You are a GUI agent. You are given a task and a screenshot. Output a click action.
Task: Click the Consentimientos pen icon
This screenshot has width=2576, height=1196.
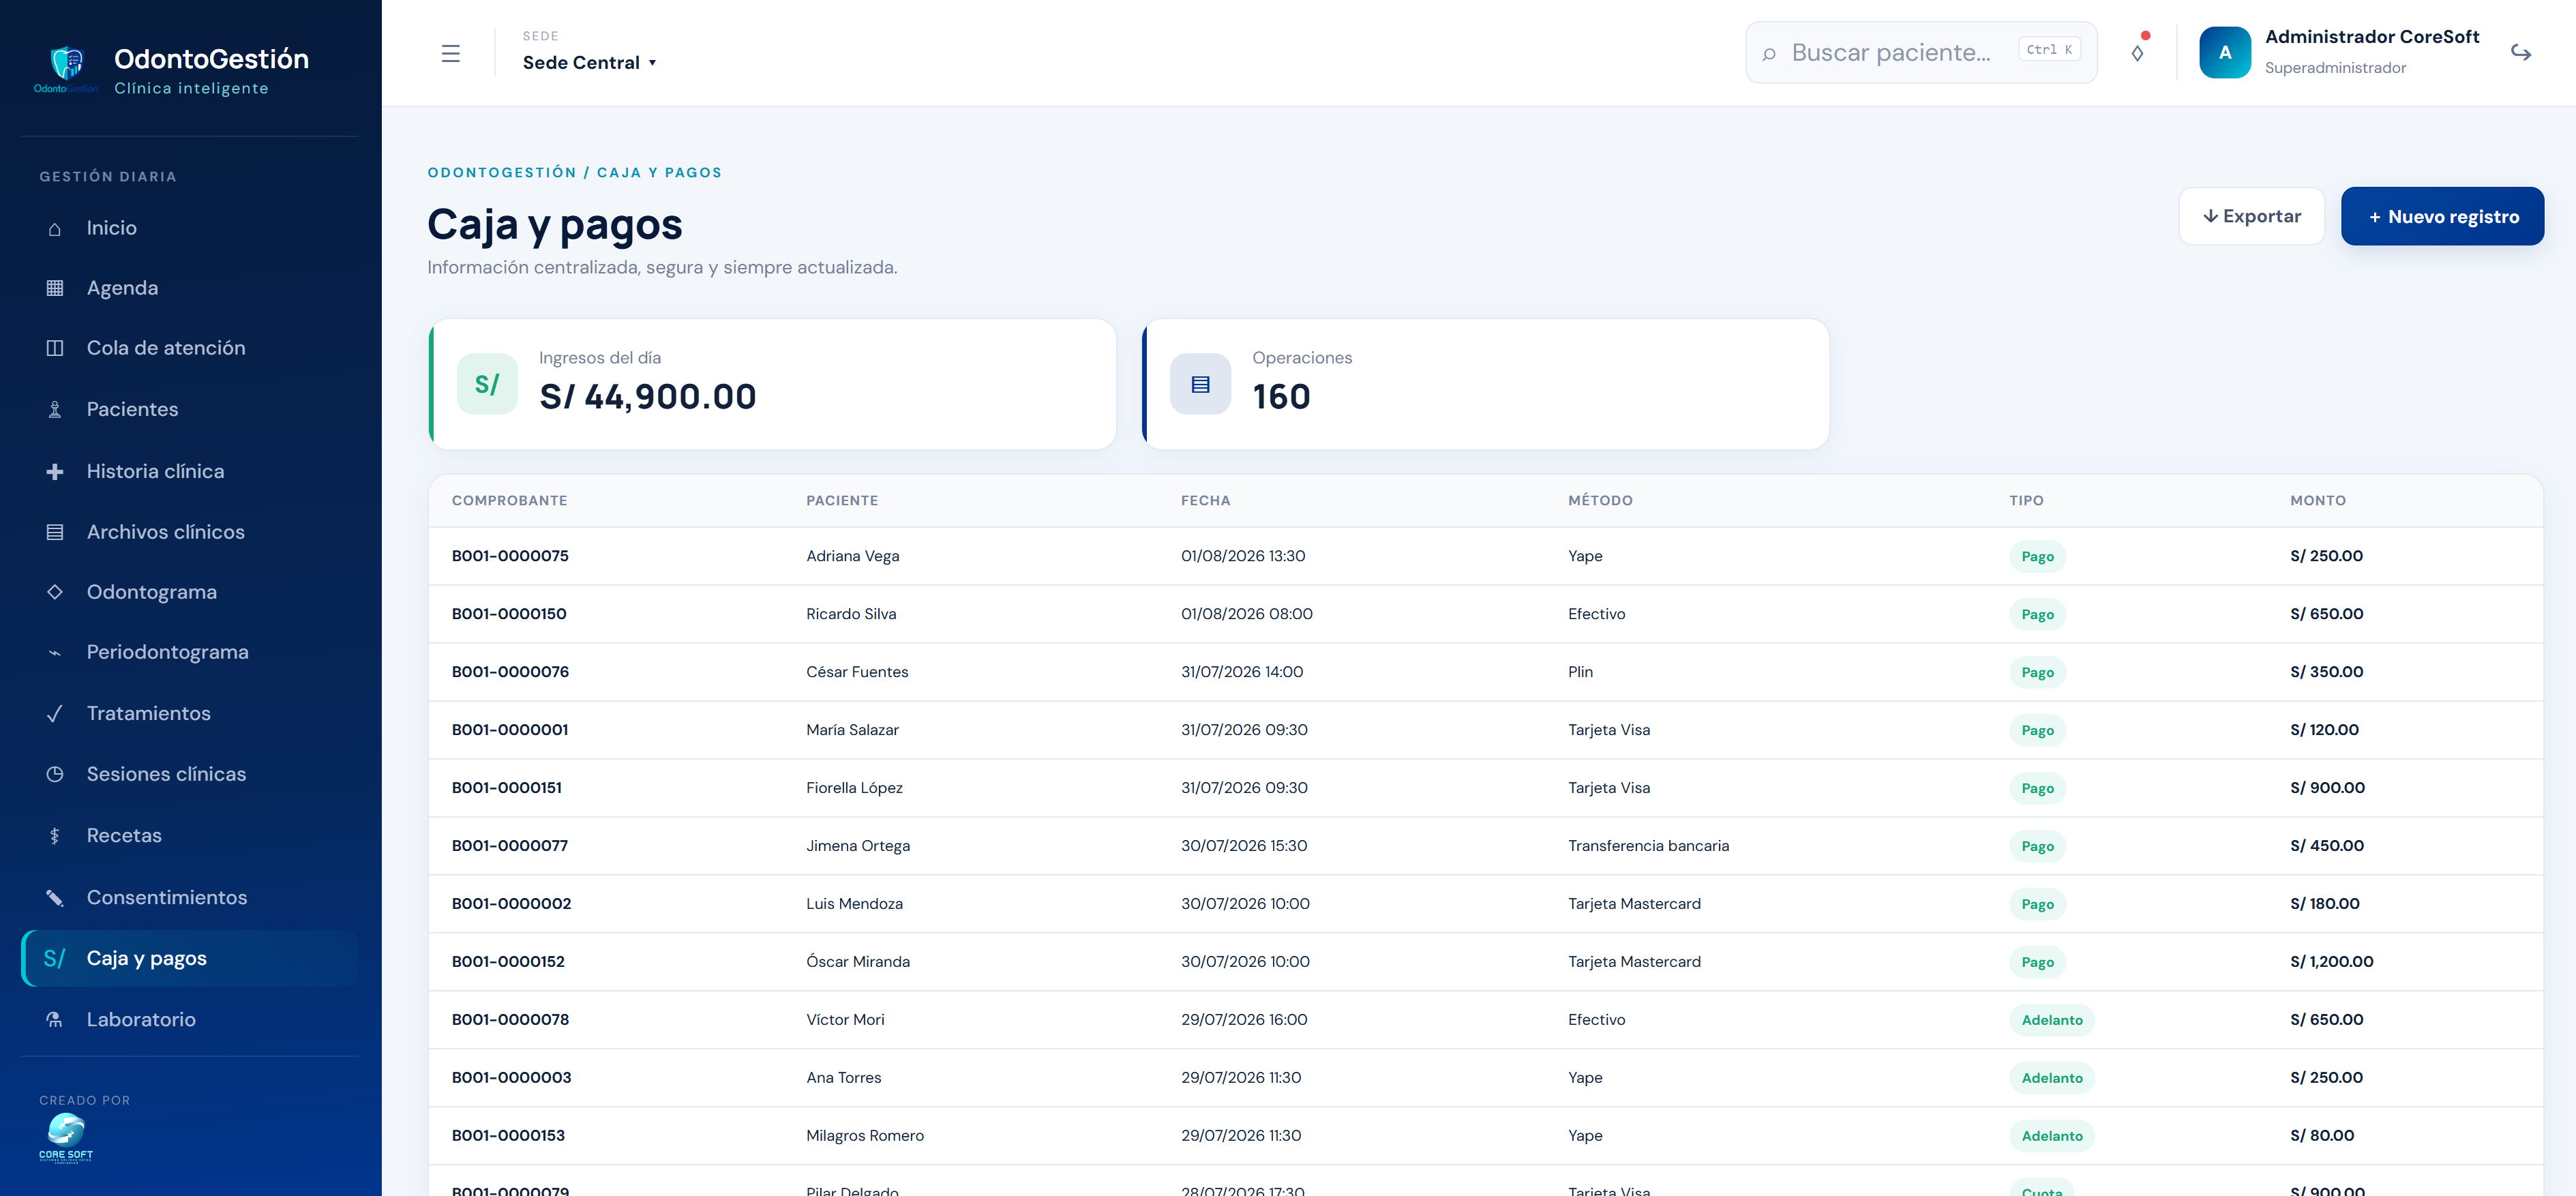55,897
